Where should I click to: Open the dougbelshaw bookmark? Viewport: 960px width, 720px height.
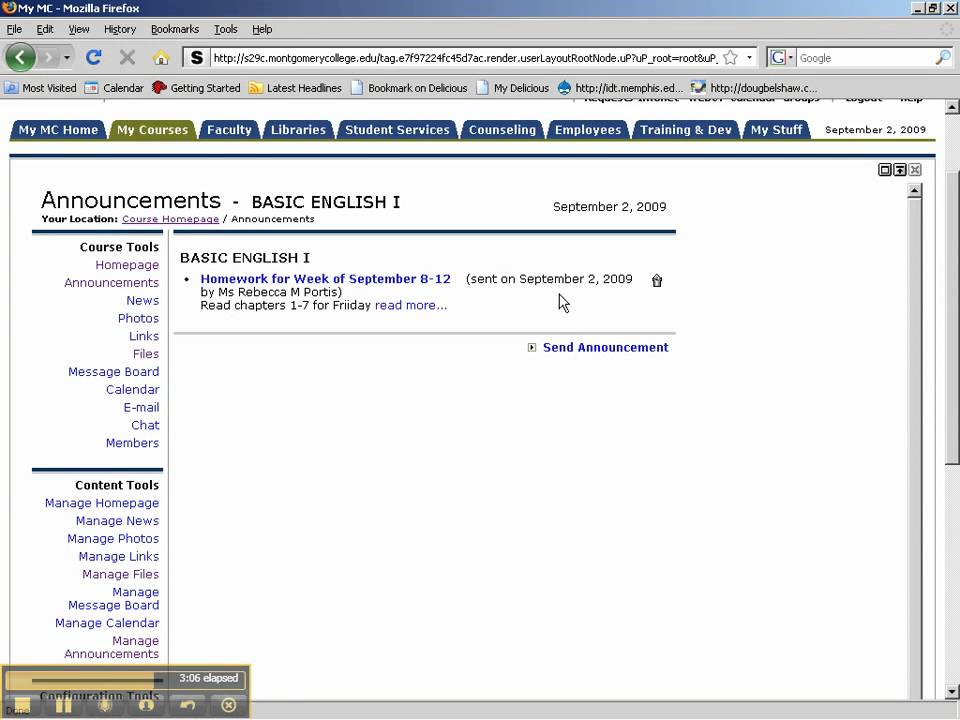pos(754,88)
